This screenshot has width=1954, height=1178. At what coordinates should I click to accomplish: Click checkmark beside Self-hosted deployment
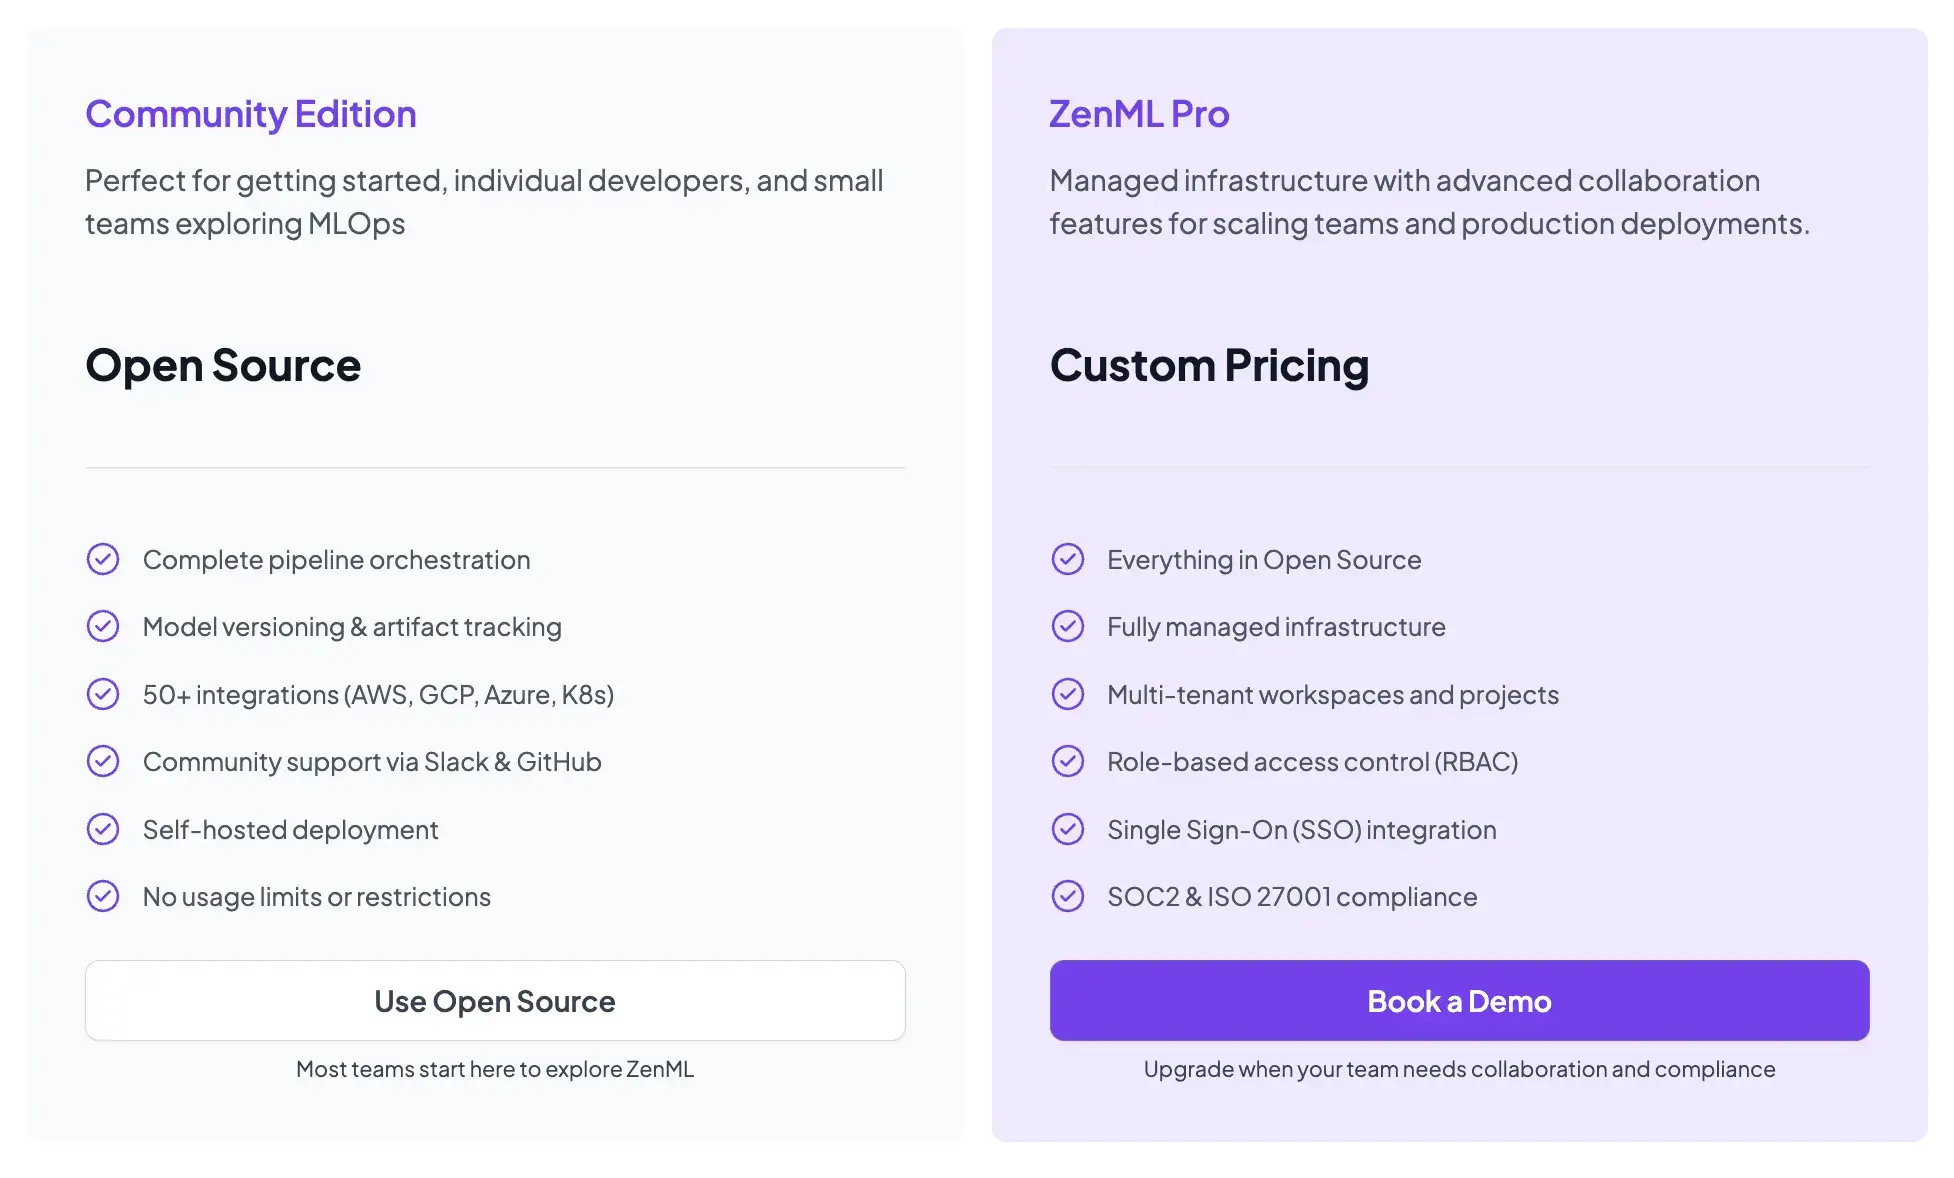103,829
